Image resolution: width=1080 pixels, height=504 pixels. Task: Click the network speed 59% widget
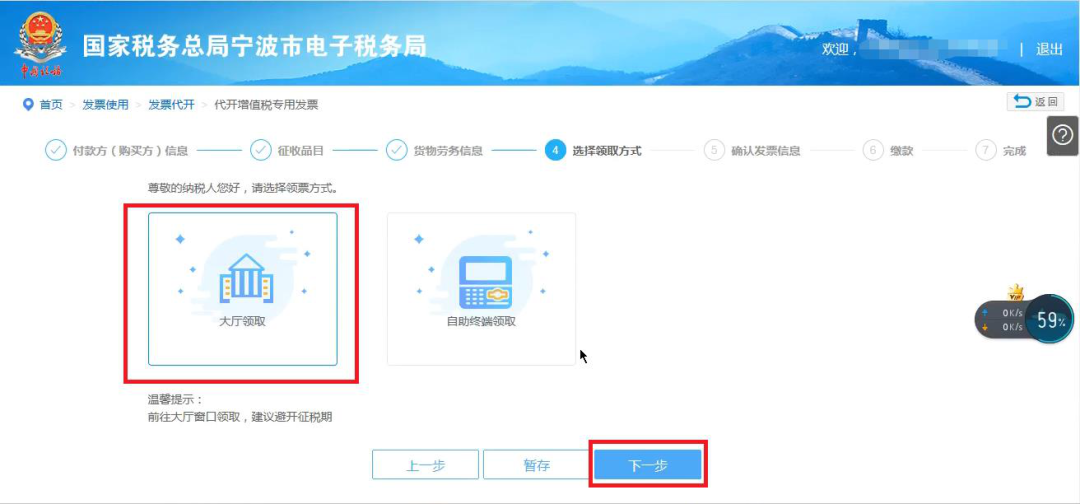point(1025,318)
